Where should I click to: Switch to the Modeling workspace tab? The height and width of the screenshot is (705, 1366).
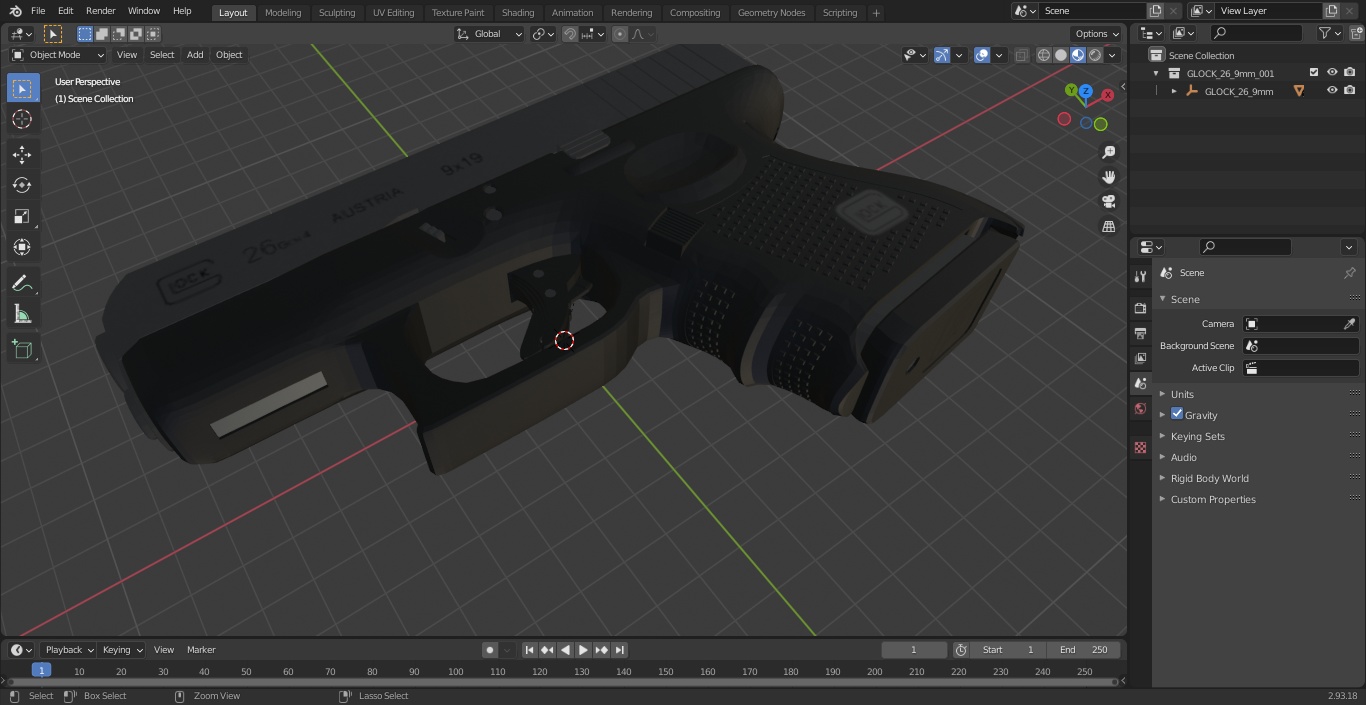click(x=283, y=12)
